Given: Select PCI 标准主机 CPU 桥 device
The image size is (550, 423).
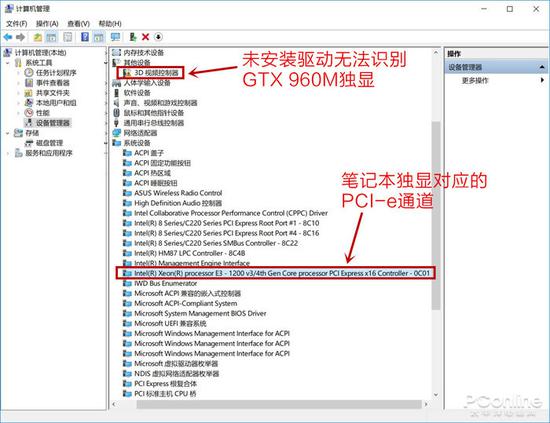Looking at the screenshot, I should point(165,394).
